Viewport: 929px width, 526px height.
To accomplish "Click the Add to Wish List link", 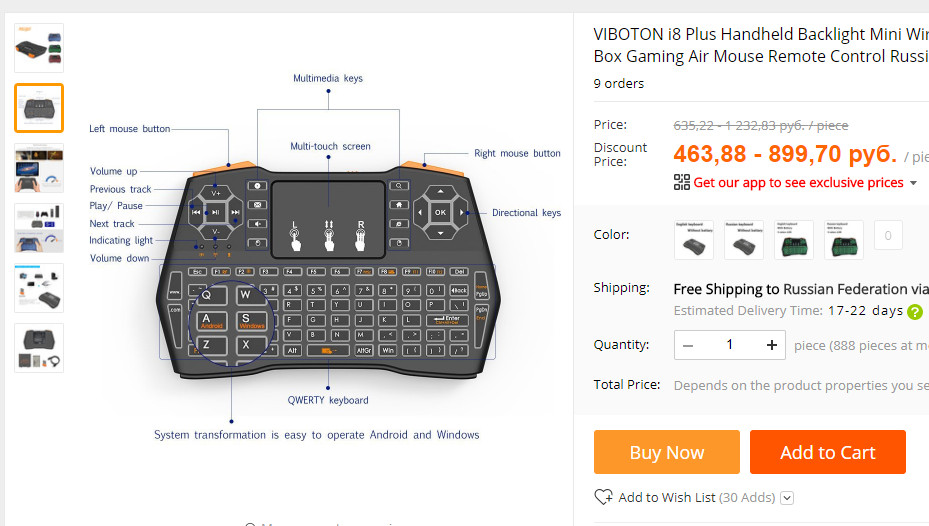I will [x=666, y=497].
